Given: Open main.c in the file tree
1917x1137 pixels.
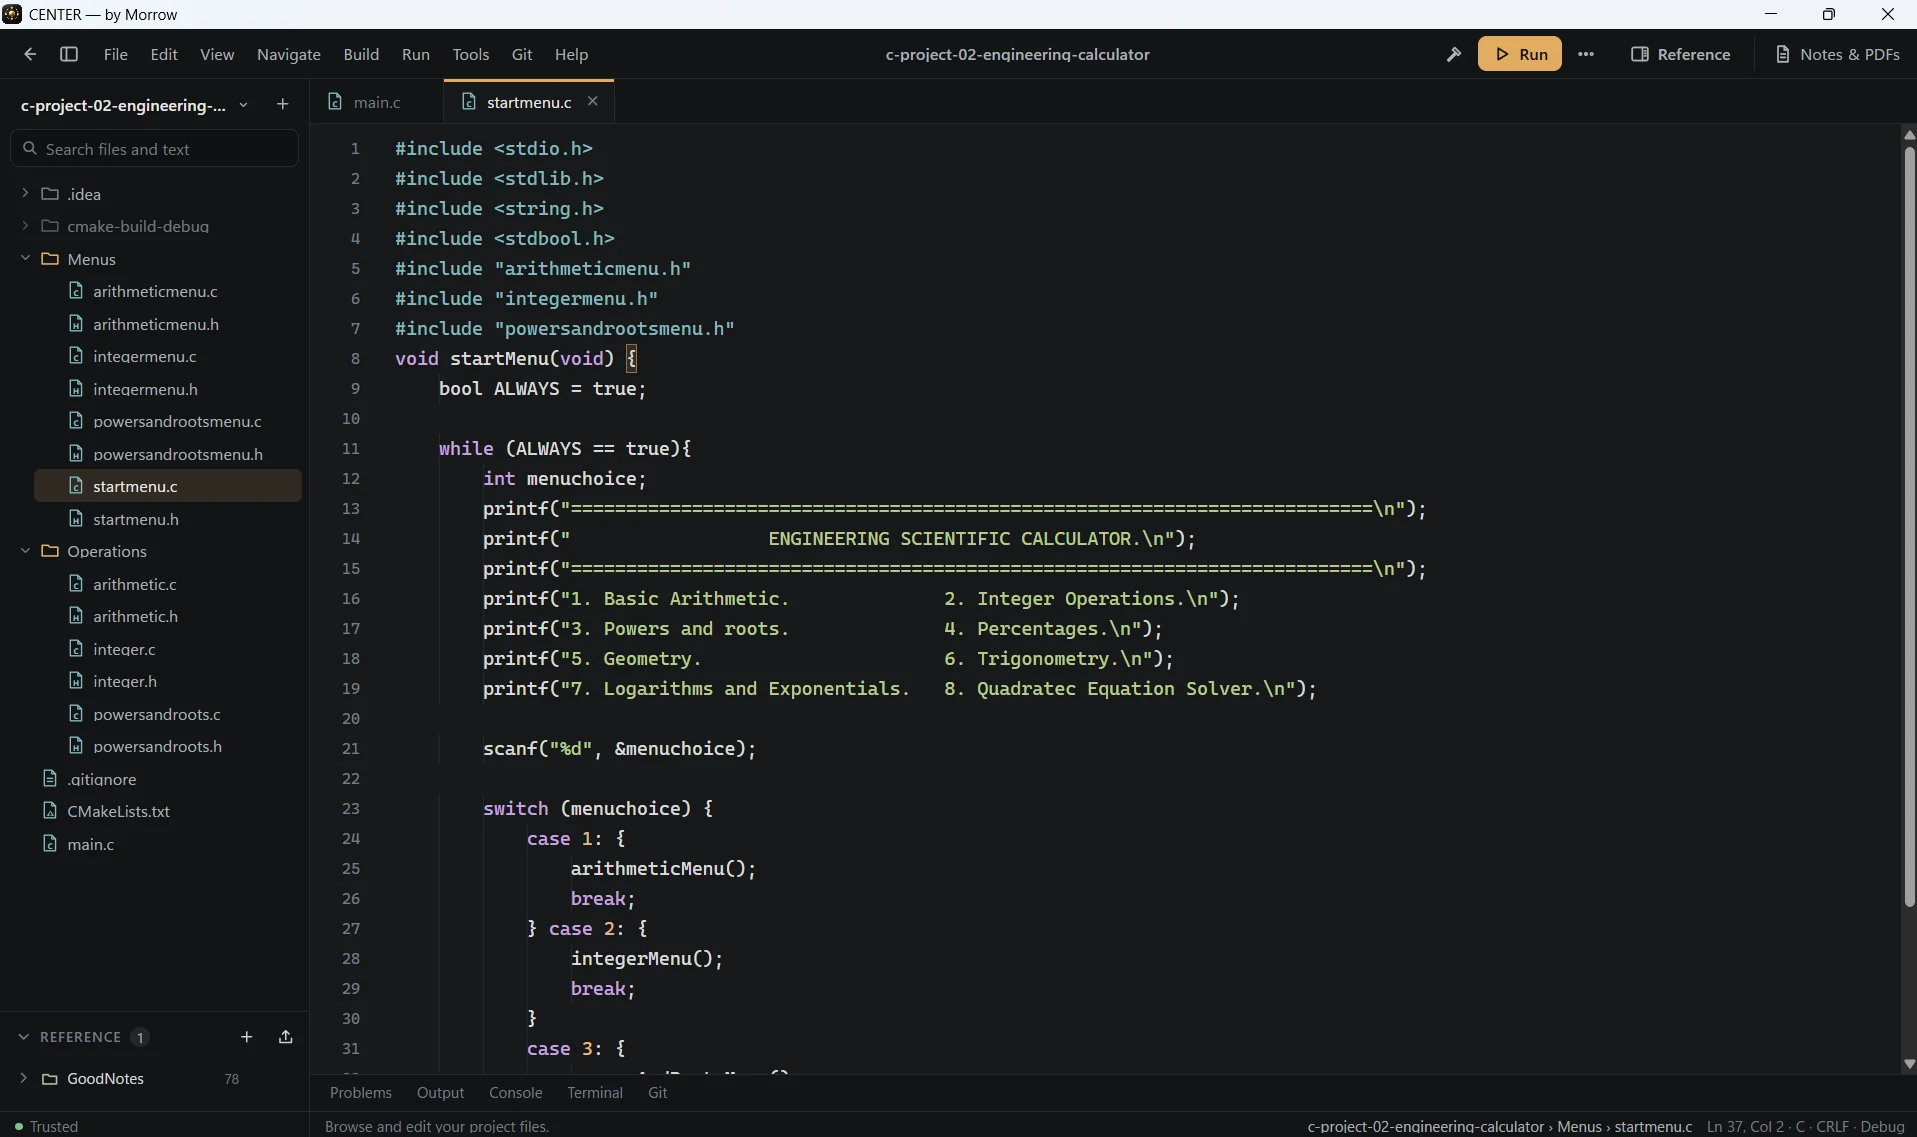Looking at the screenshot, I should 90,844.
